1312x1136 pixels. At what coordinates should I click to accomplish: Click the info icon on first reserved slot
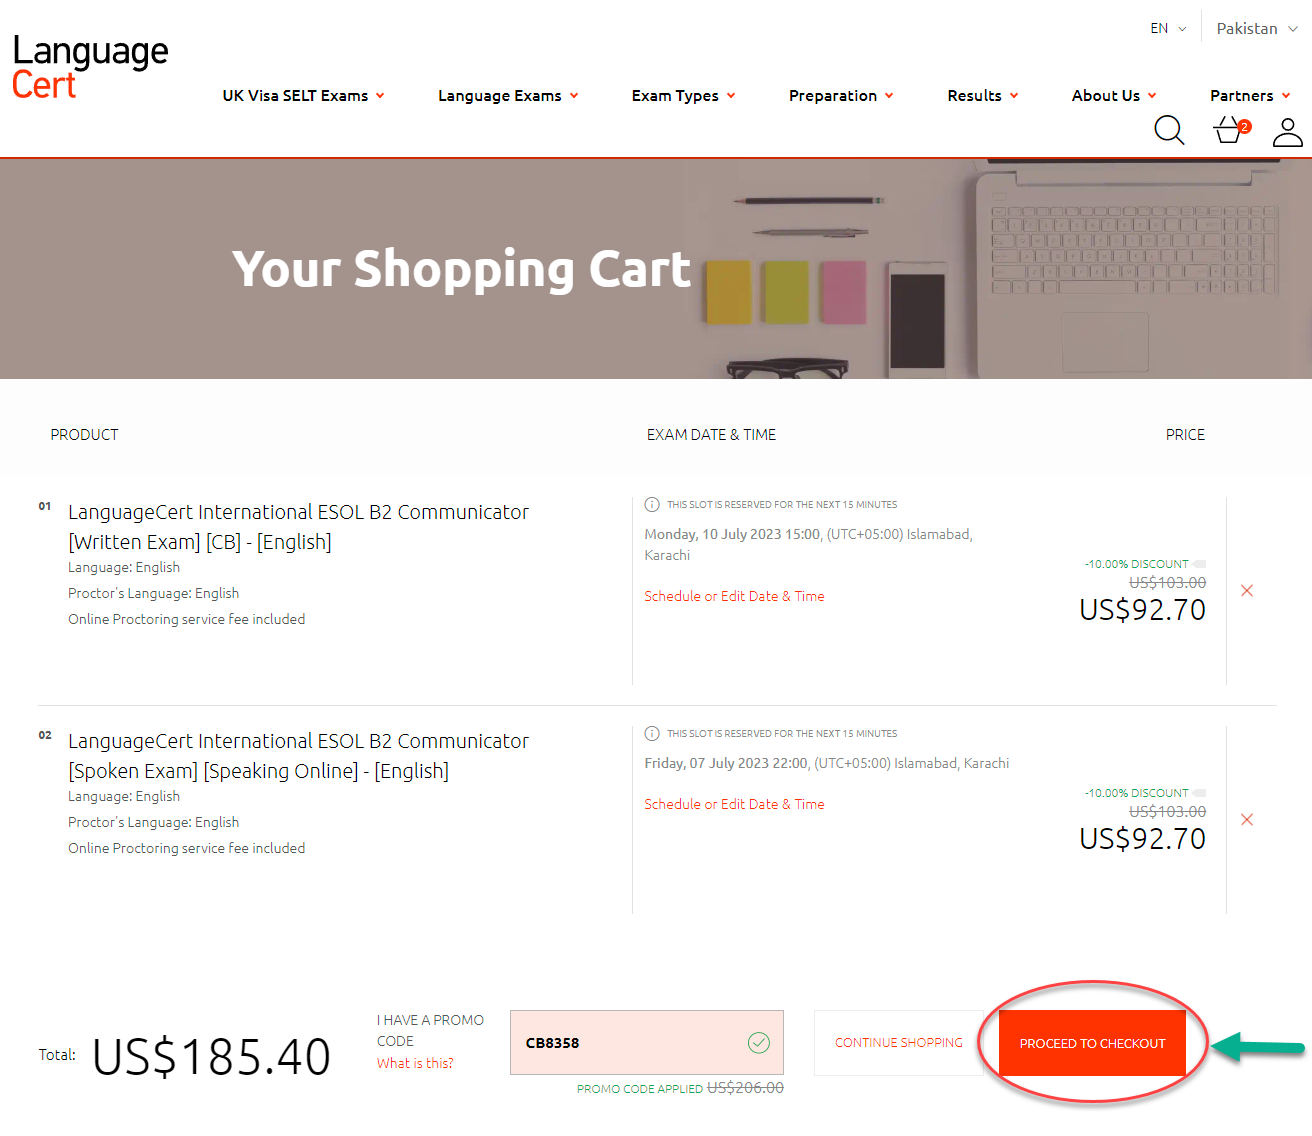pyautogui.click(x=652, y=504)
